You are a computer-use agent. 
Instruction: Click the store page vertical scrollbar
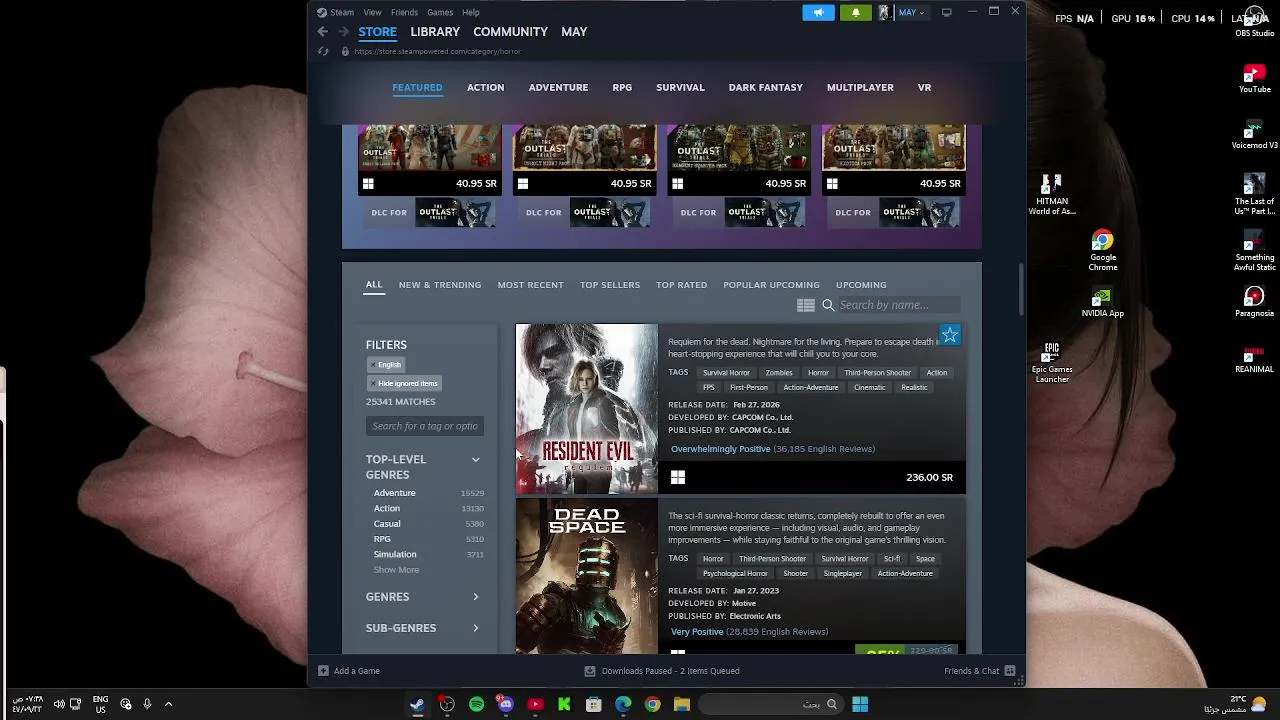tap(1020, 289)
